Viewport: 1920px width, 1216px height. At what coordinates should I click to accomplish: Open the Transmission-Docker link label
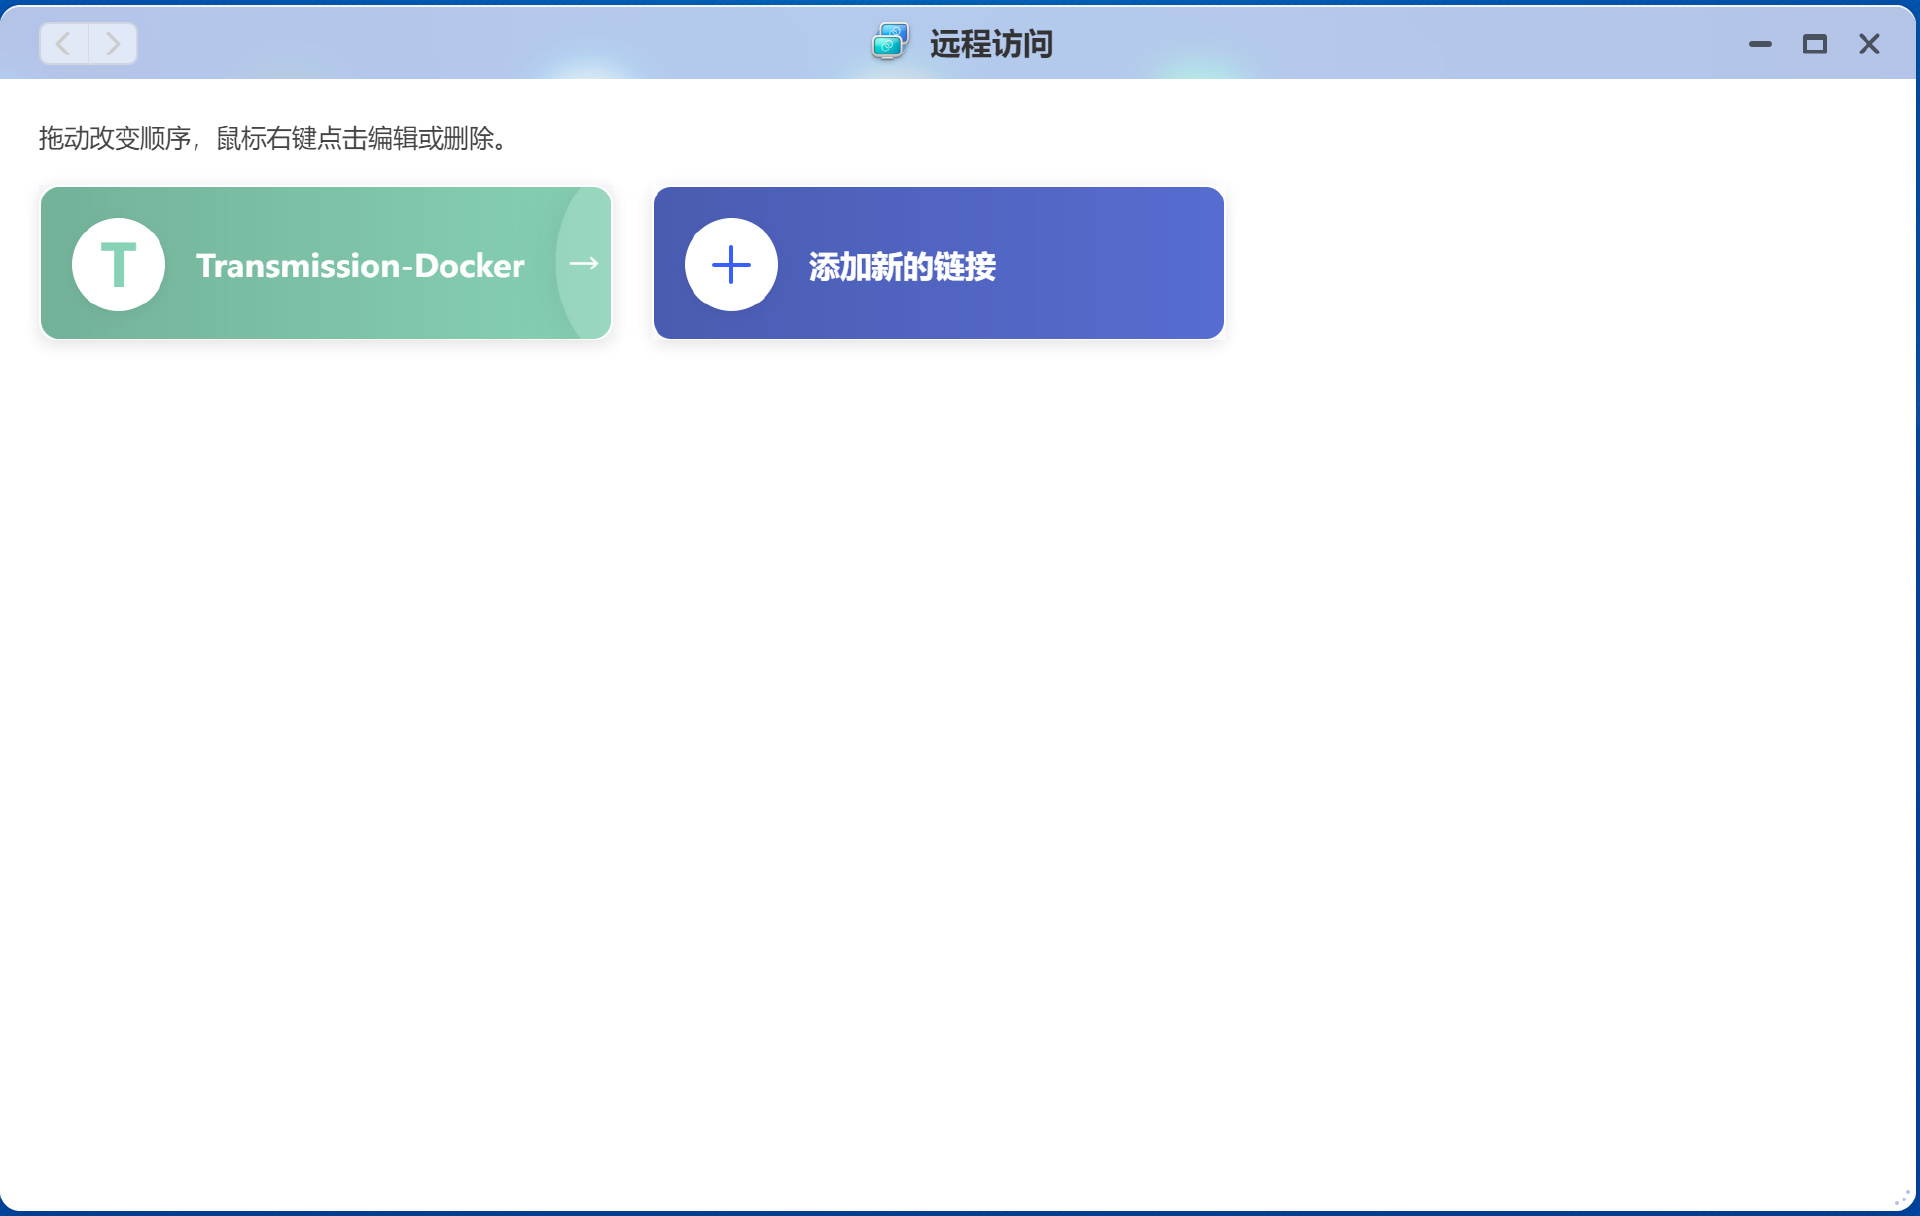click(x=360, y=266)
